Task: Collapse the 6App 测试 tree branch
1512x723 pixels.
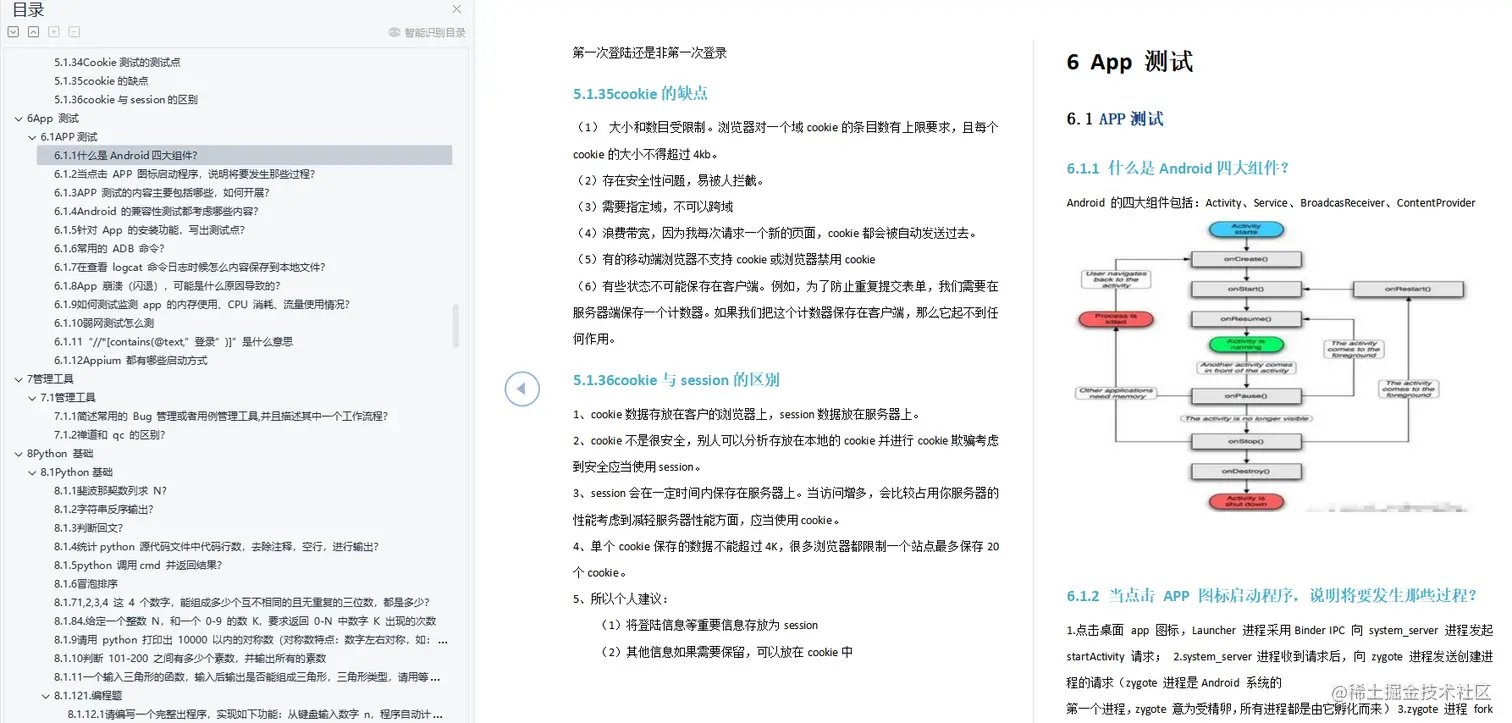Action: point(19,118)
